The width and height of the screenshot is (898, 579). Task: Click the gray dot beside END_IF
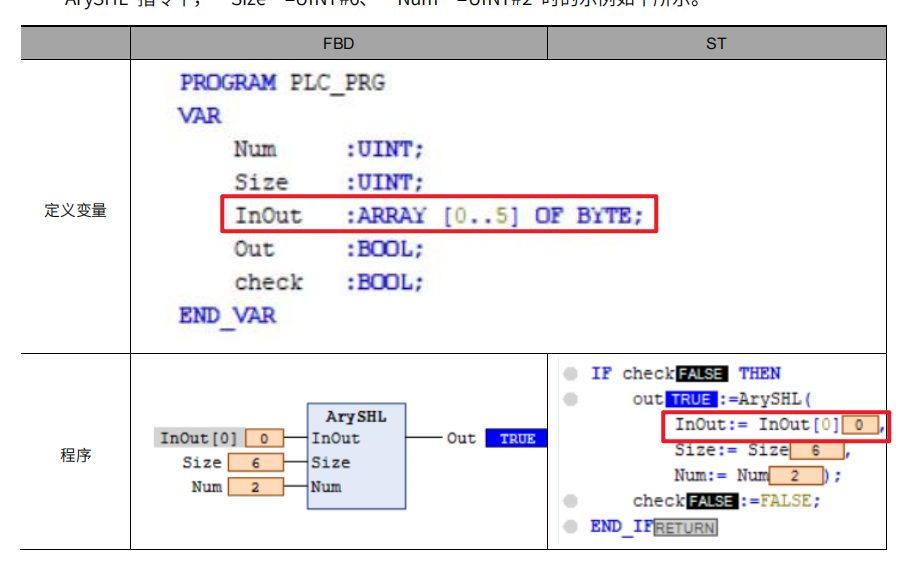pos(570,526)
